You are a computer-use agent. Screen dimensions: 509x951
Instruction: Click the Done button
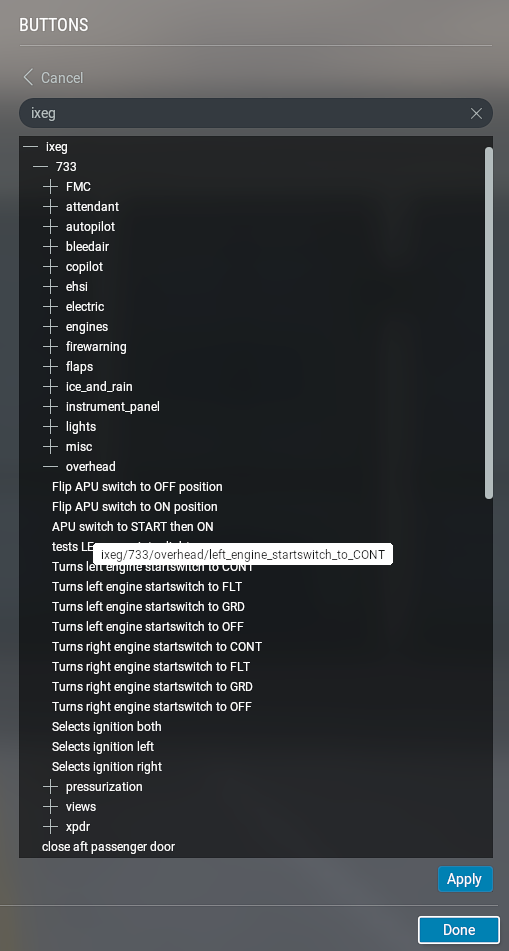[459, 930]
